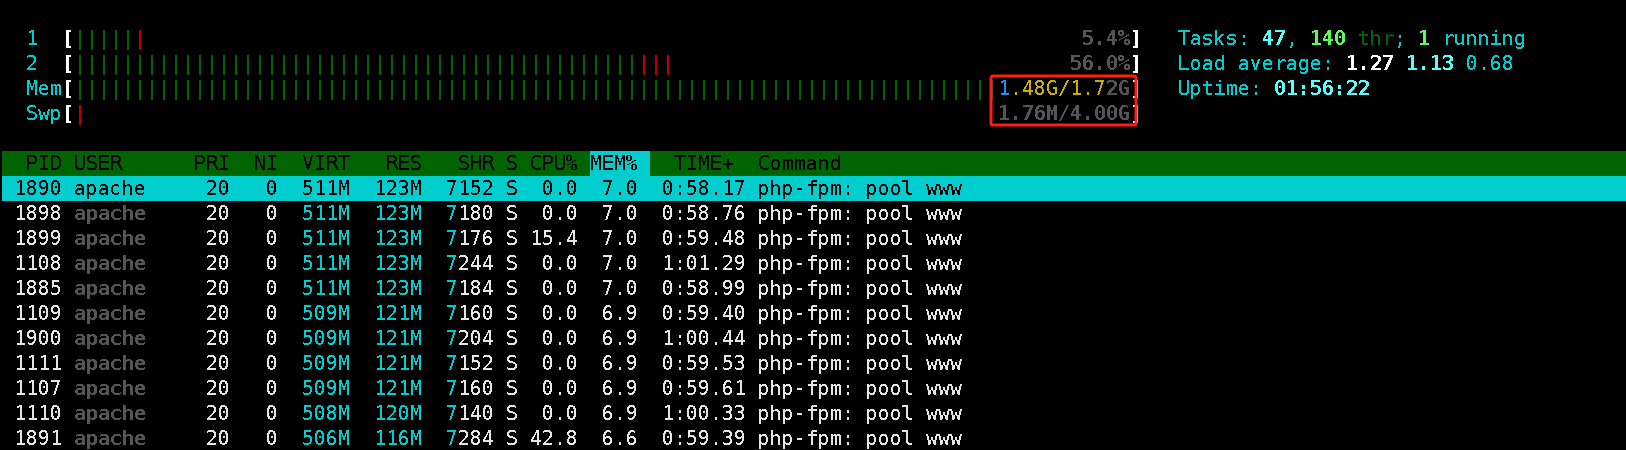1626x450 pixels.
Task: Click the CPU% value 15.4
Action: (554, 238)
